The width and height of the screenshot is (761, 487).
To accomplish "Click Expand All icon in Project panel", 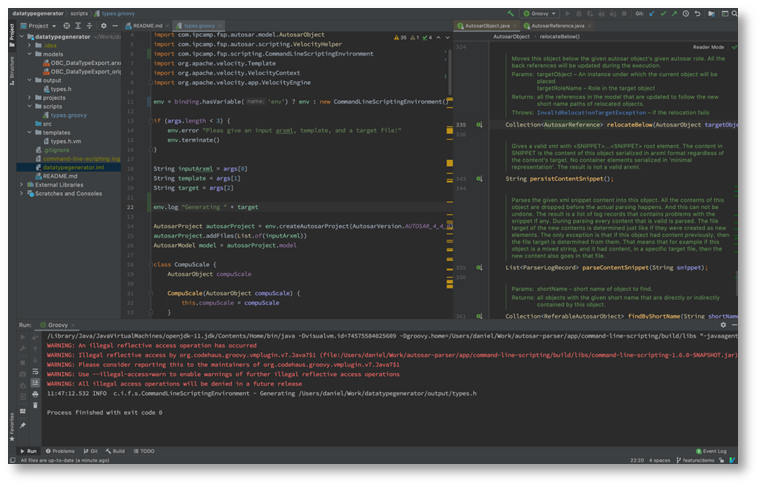I will pos(78,26).
